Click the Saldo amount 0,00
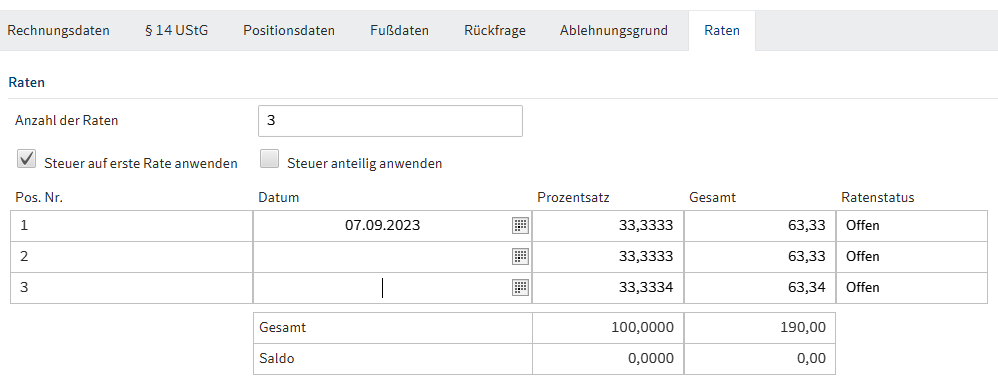 click(760, 359)
